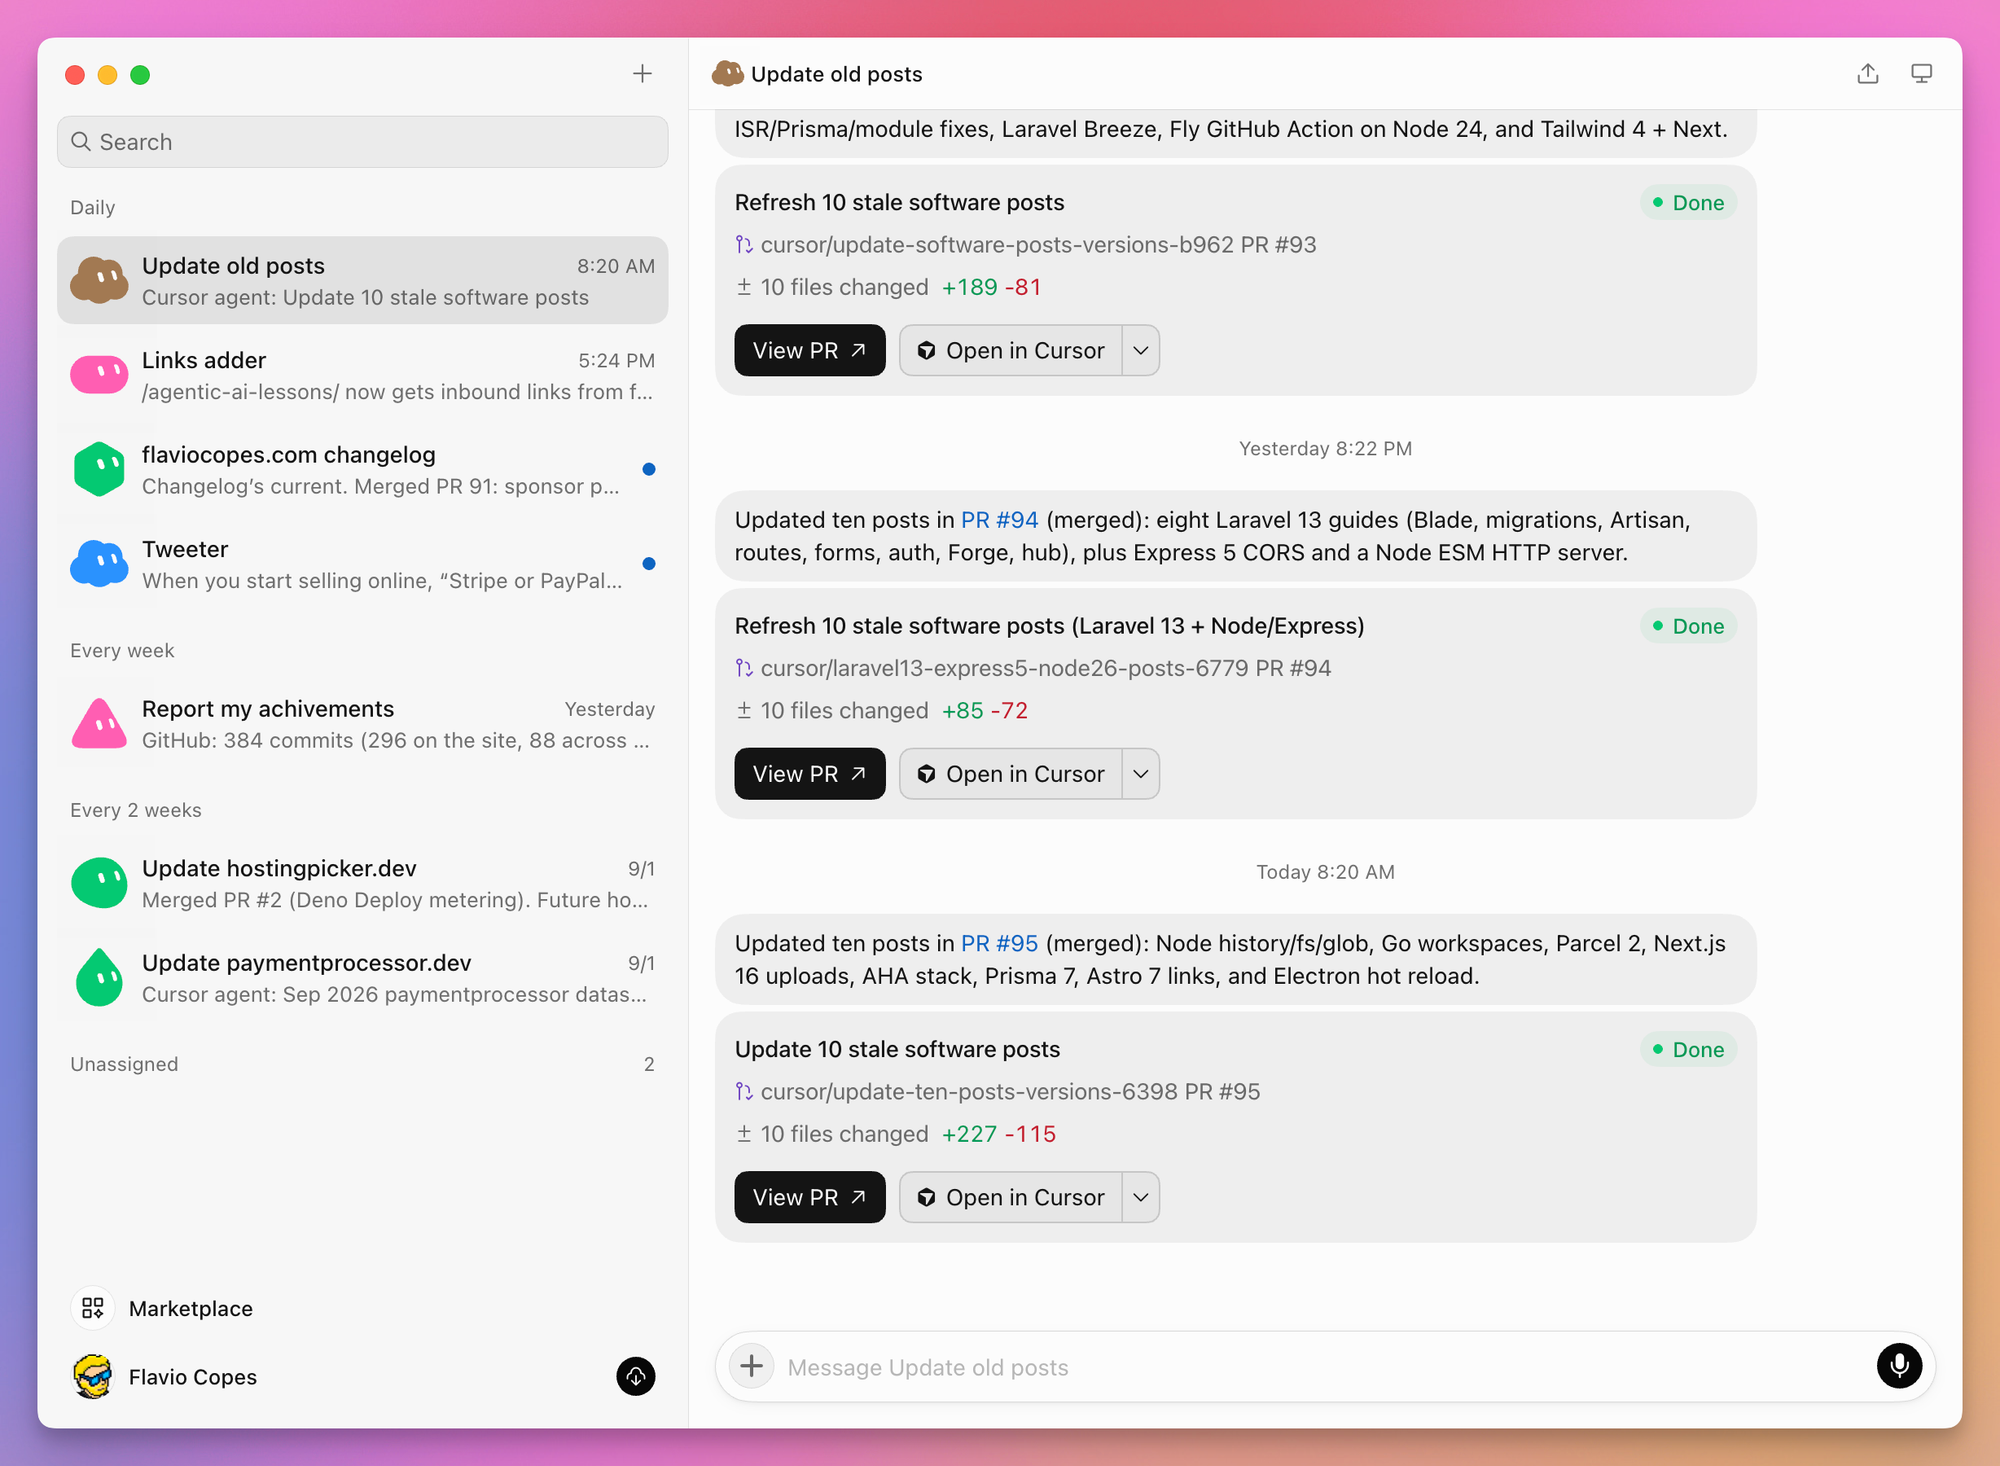Image resolution: width=2000 pixels, height=1466 pixels.
Task: Click the black download update icon
Action: click(636, 1377)
